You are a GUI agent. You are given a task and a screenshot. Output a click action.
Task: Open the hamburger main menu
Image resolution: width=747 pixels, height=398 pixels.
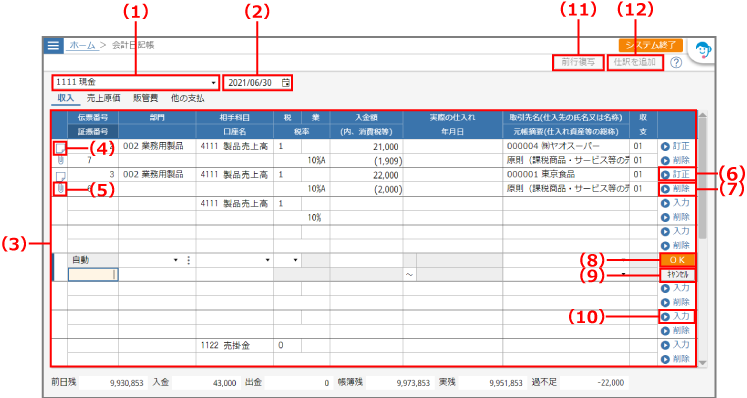(53, 45)
